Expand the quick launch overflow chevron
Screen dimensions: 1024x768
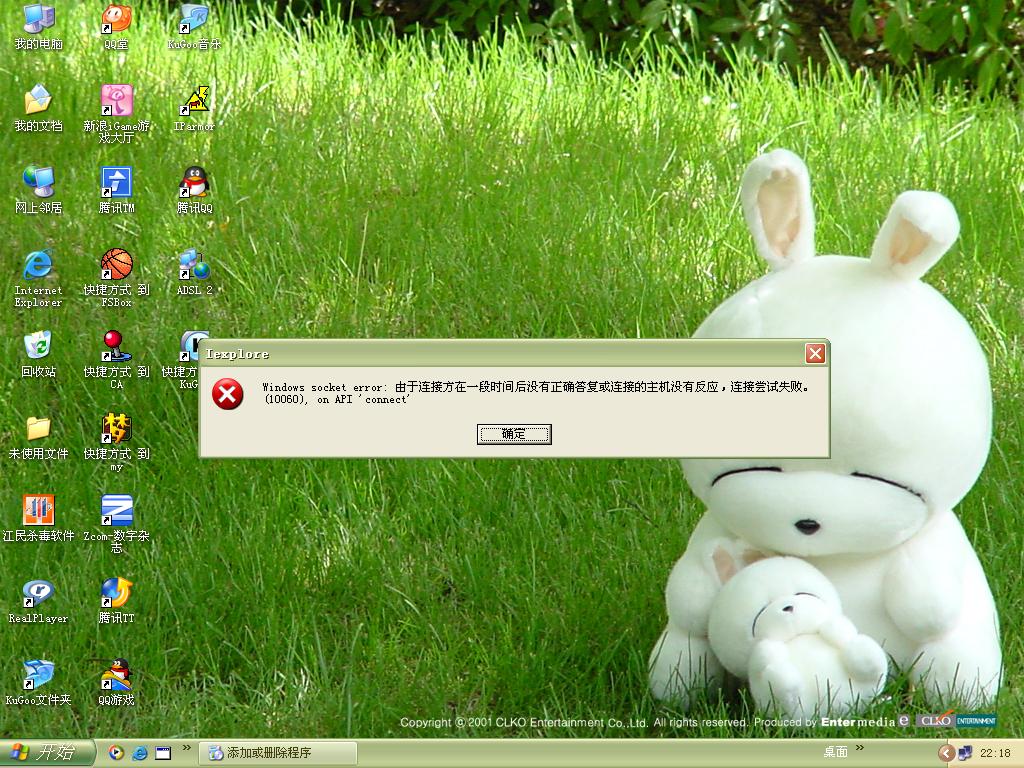point(186,748)
